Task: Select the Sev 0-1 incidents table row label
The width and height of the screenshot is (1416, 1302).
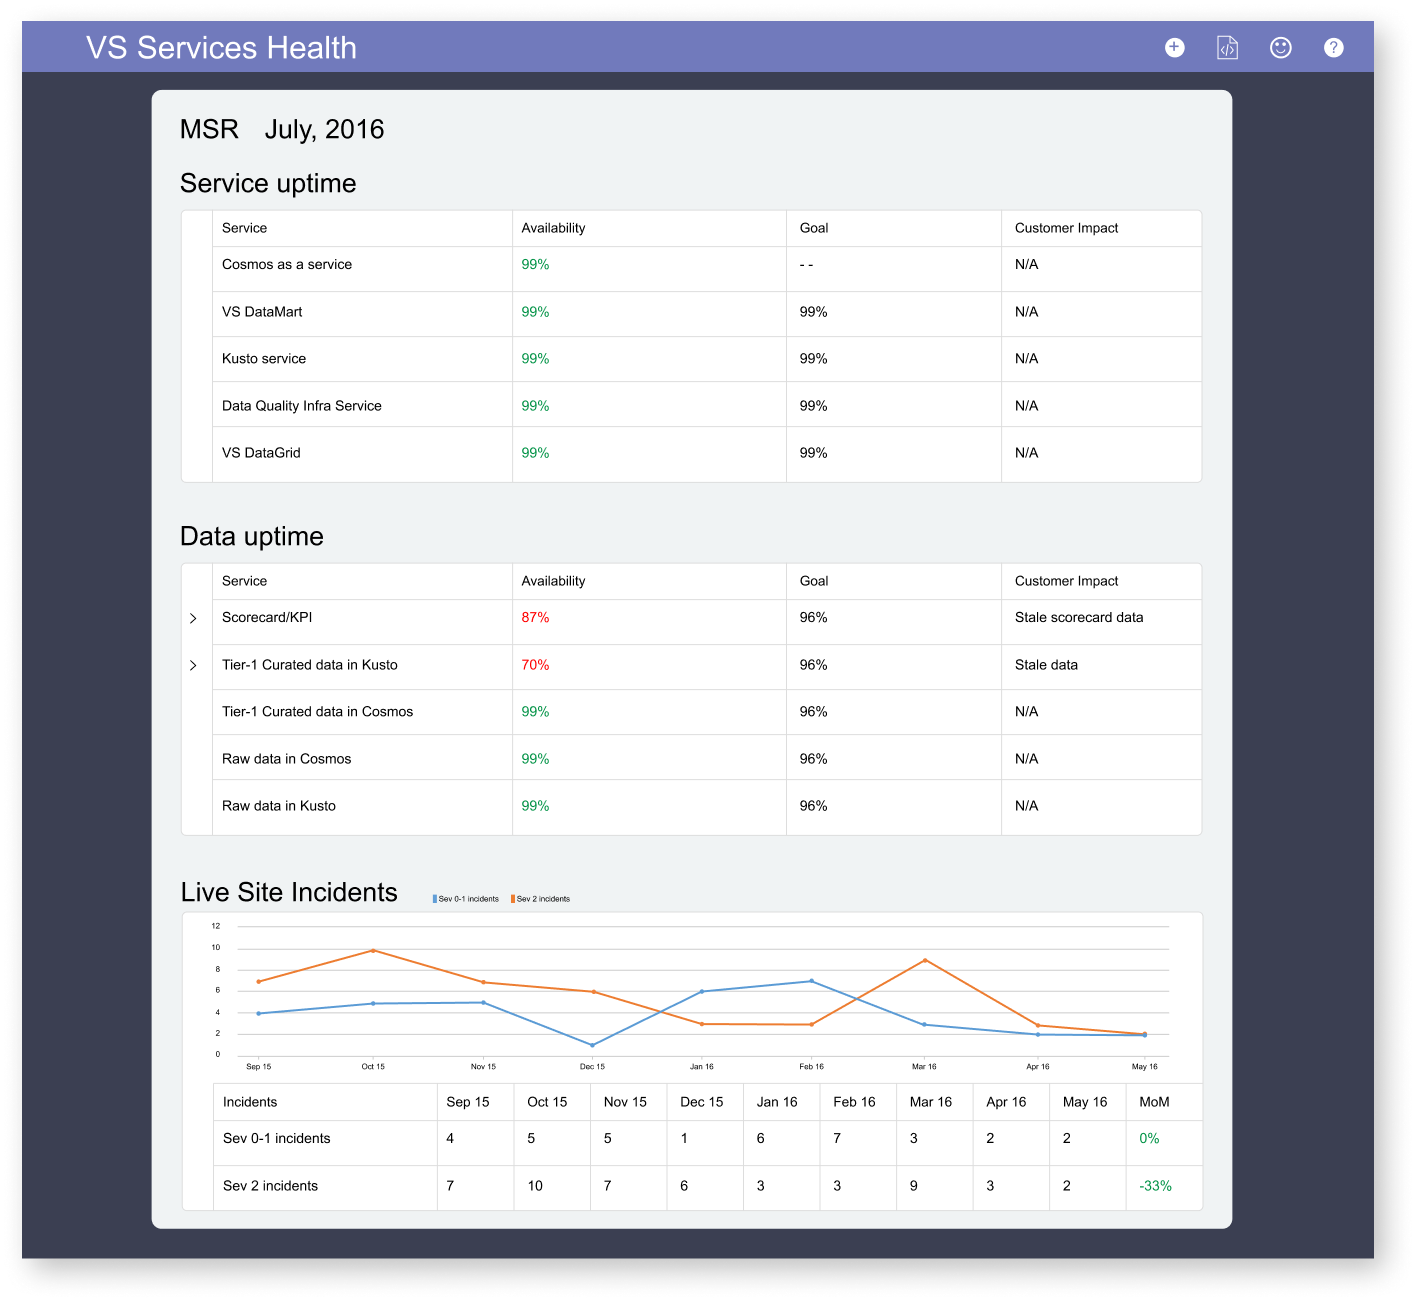Action: coord(276,1138)
